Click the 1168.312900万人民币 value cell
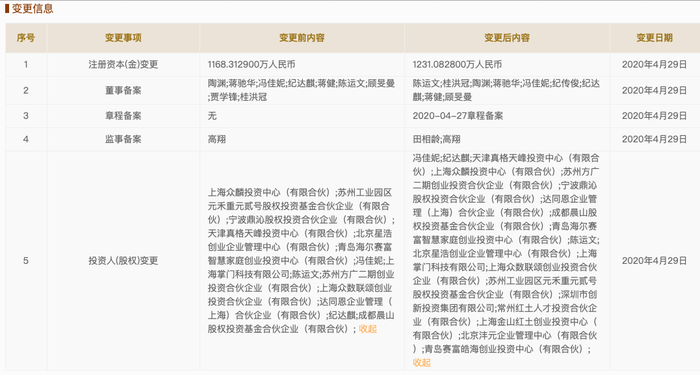Image resolution: width=700 pixels, height=375 pixels. click(x=251, y=65)
